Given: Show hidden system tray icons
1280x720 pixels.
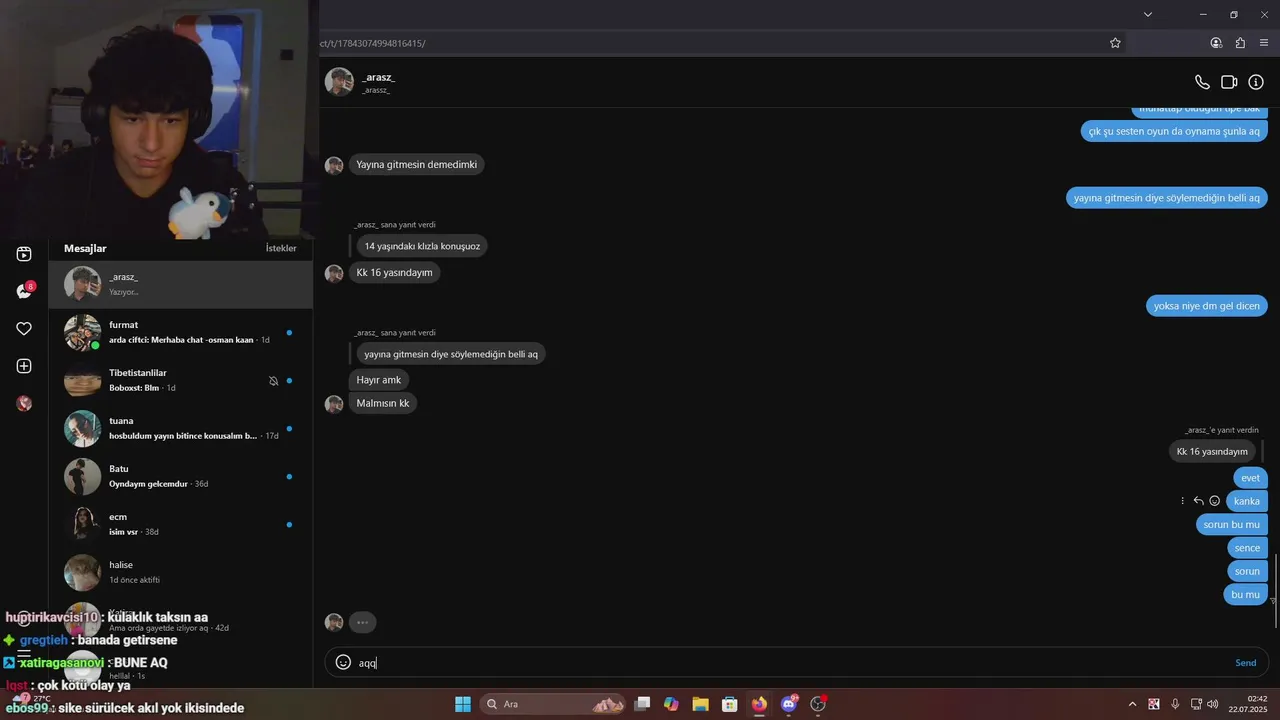Looking at the screenshot, I should pyautogui.click(x=1132, y=704).
